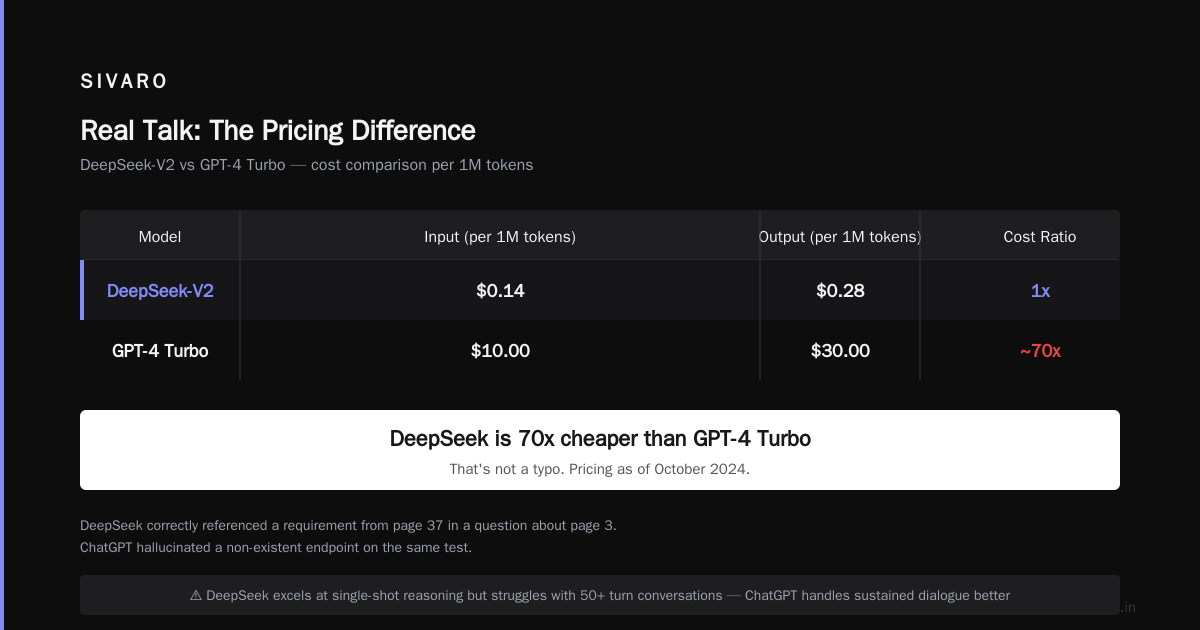The width and height of the screenshot is (1200, 630).
Task: Click the Model column header
Action: click(160, 237)
